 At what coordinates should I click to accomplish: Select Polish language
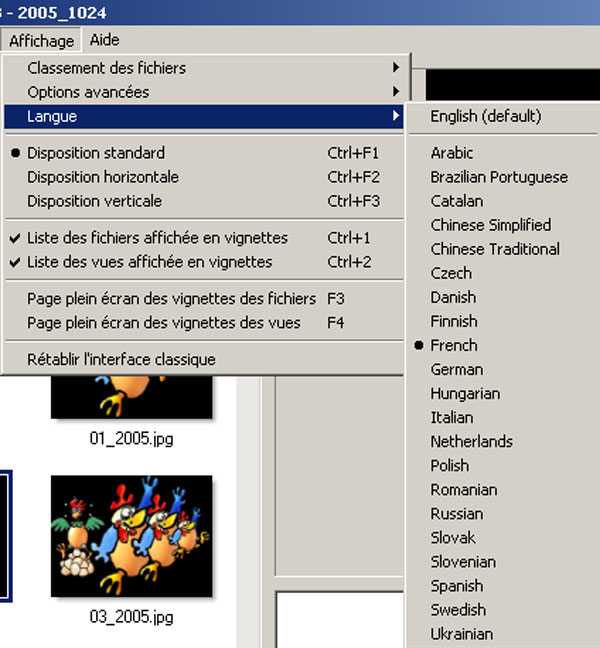tap(504, 465)
